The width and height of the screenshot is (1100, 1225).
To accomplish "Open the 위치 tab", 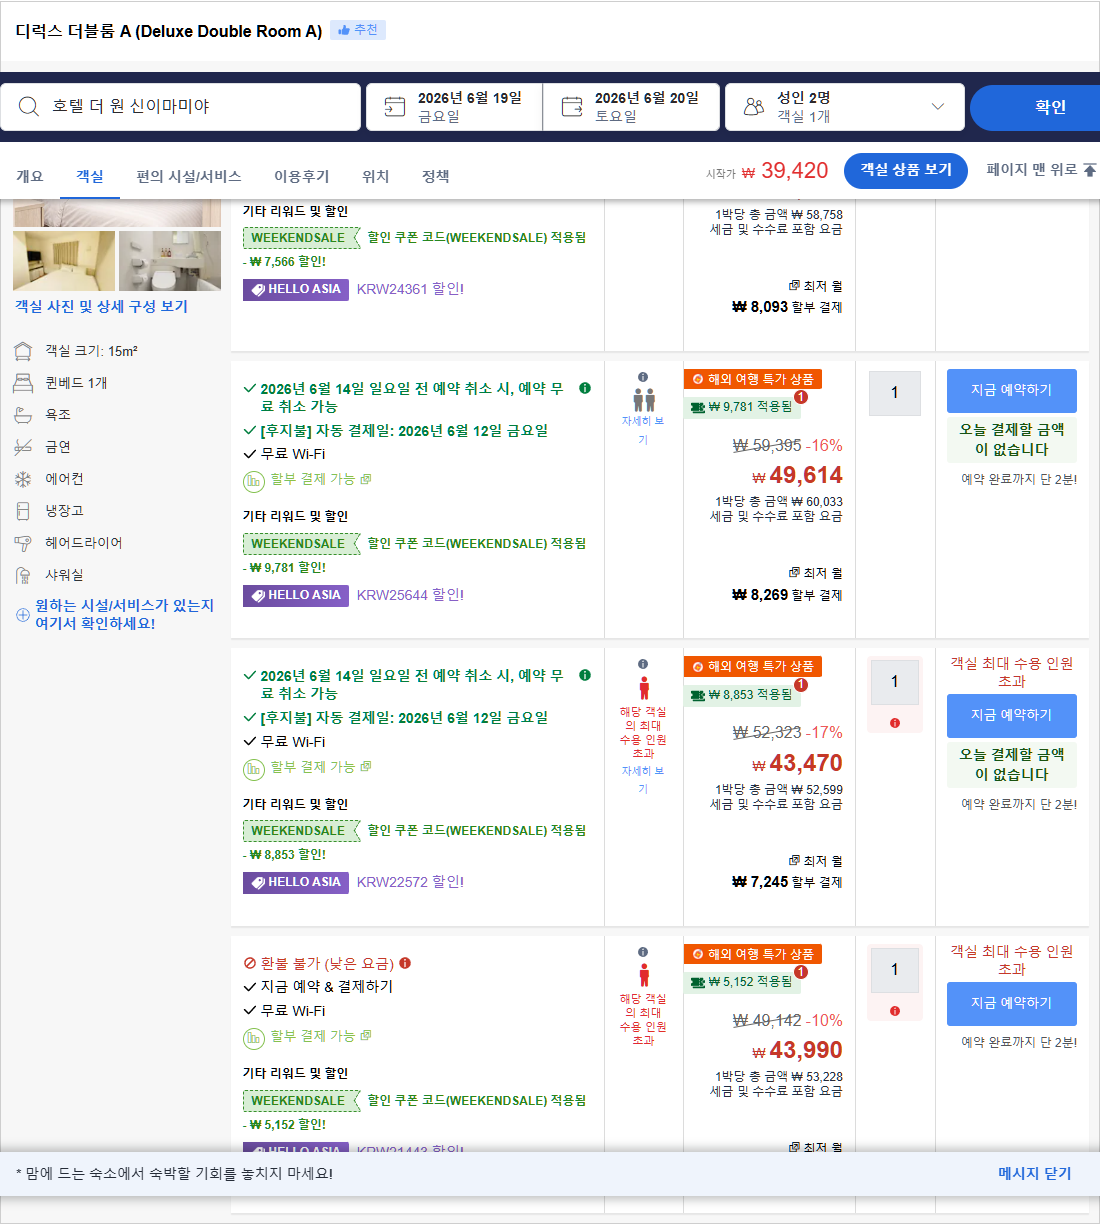I will click(376, 176).
